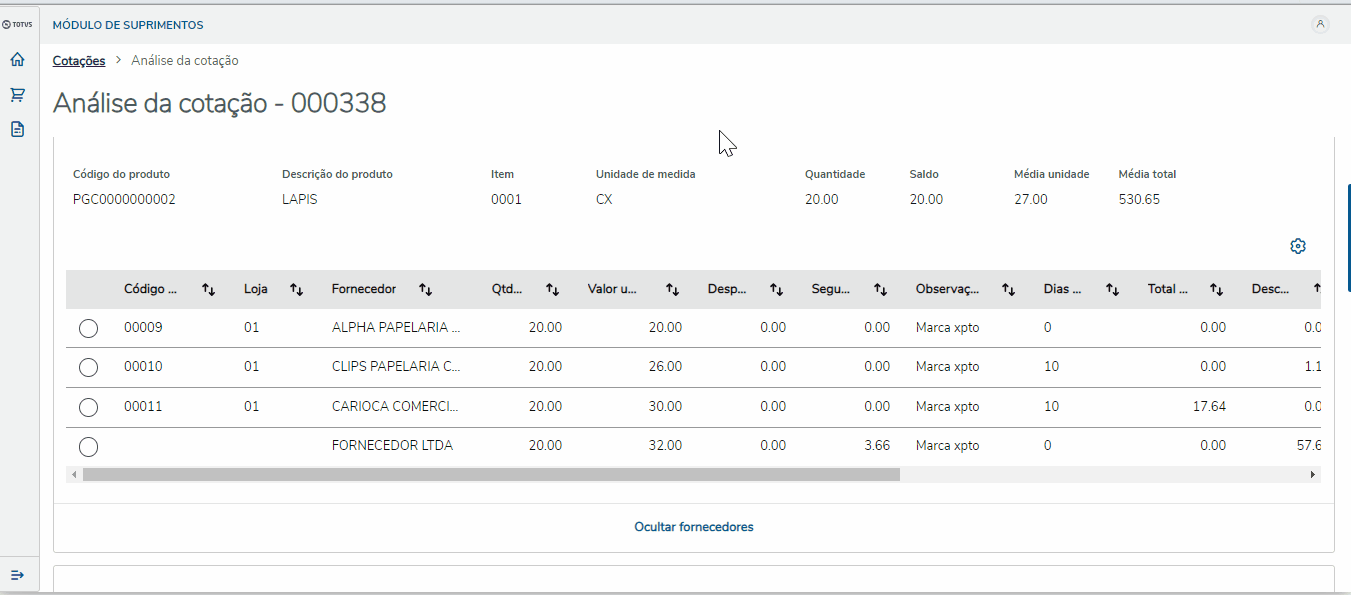Click the horizontal scrollbar right arrow
1351x595 pixels.
(1313, 475)
